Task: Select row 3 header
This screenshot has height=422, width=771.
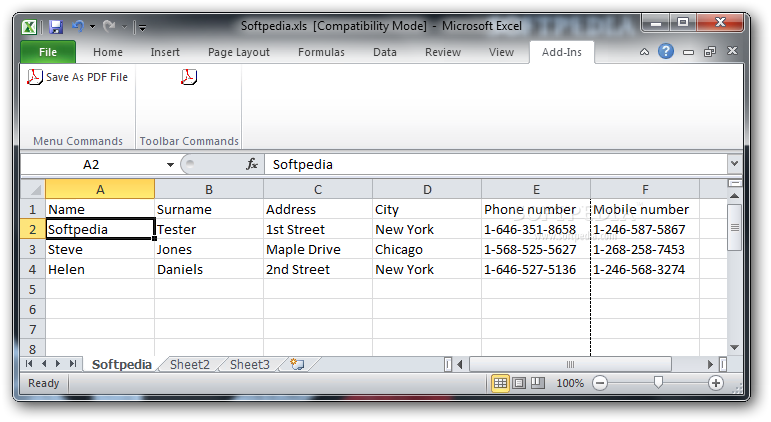Action: (x=32, y=249)
